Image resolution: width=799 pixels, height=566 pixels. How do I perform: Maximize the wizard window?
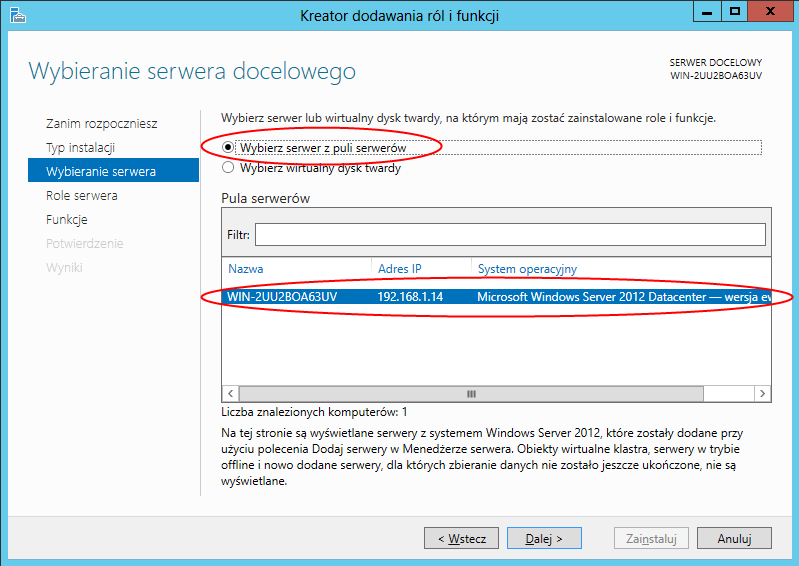[x=734, y=12]
